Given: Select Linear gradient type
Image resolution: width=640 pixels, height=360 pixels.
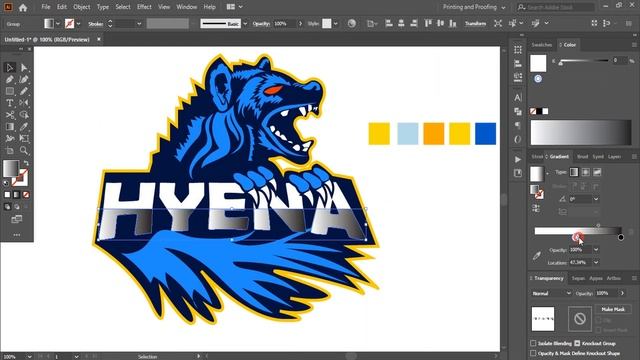Looking at the screenshot, I should click(x=574, y=172).
